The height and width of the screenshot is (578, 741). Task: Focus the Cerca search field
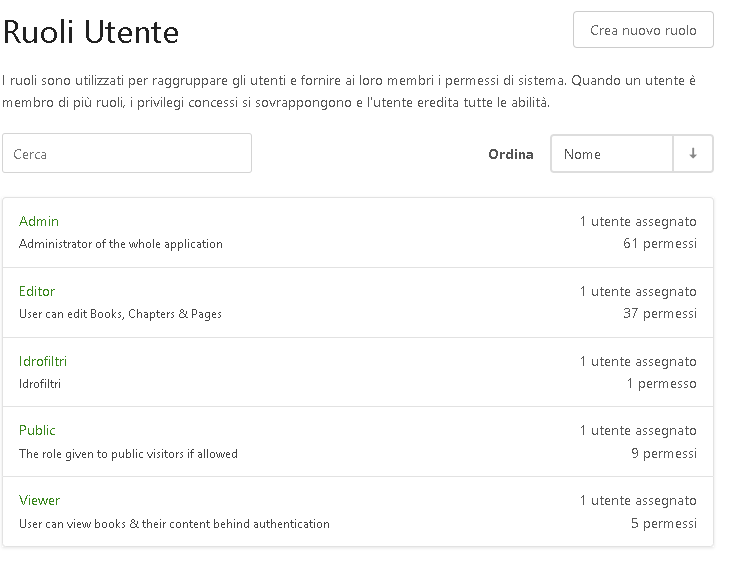coord(127,154)
